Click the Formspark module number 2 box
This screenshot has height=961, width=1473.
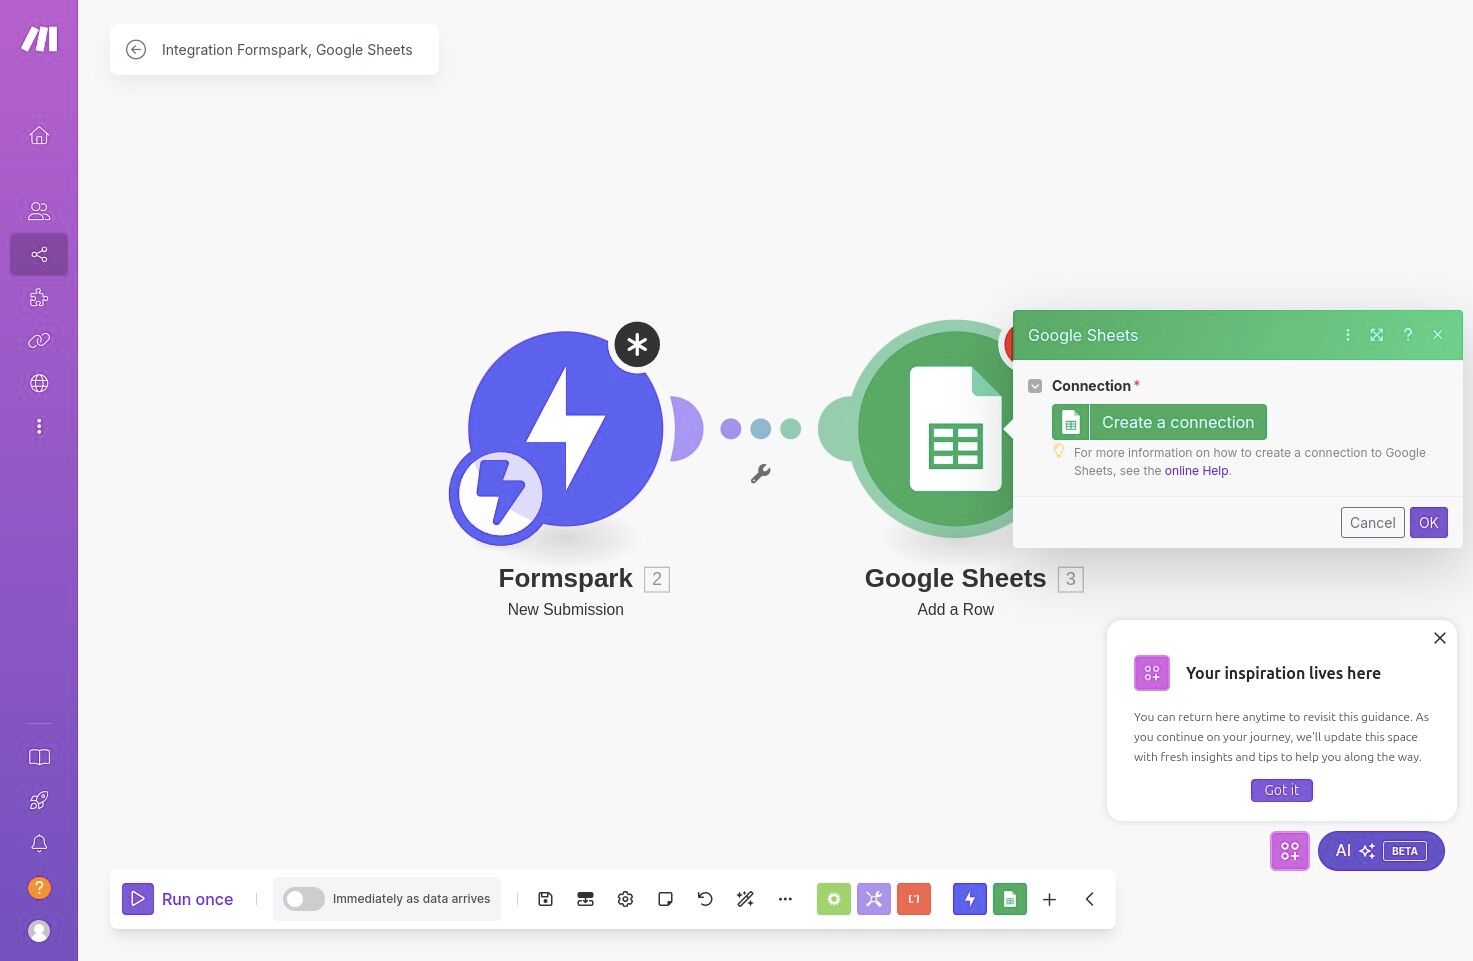[x=657, y=579]
